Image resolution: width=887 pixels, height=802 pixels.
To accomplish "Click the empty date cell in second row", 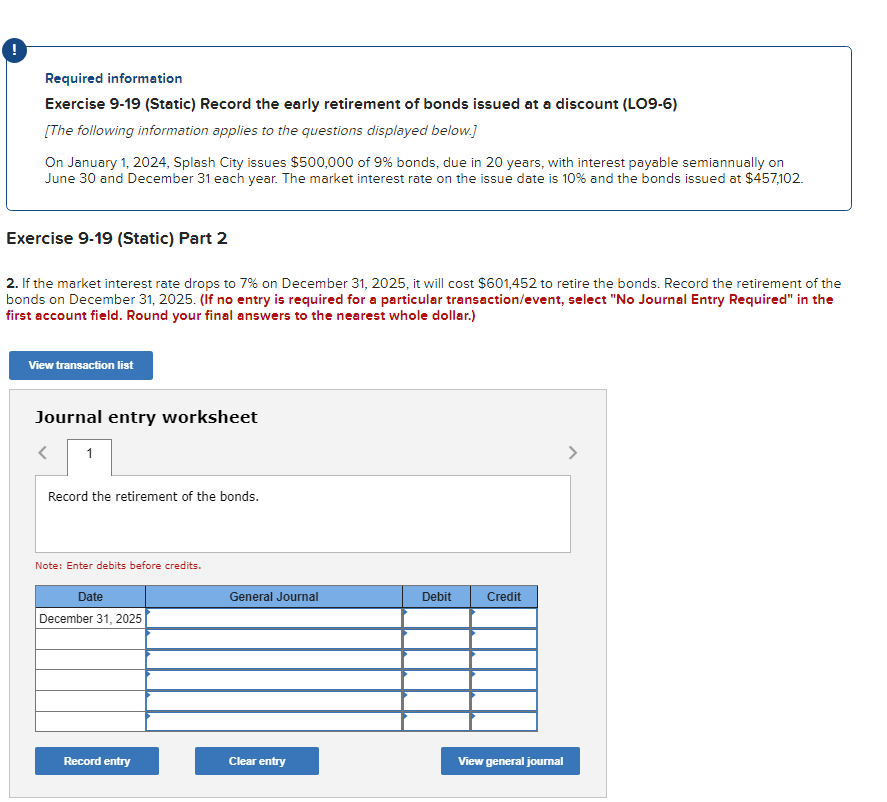I will (90, 639).
